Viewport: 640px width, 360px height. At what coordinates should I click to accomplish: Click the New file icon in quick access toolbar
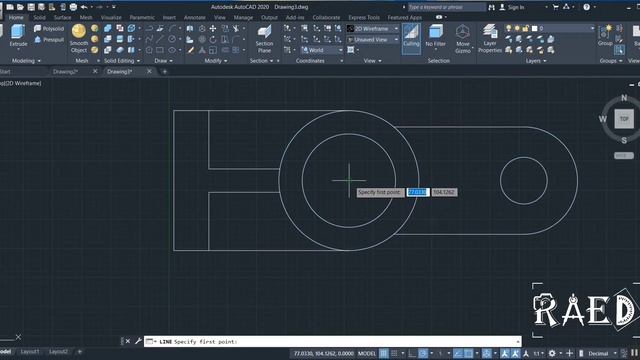[10, 7]
